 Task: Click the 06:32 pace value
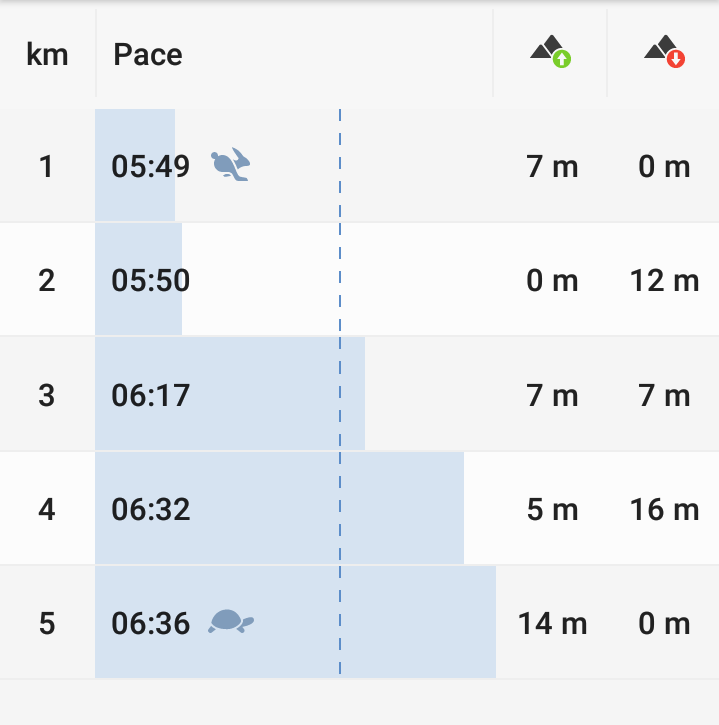tap(151, 510)
